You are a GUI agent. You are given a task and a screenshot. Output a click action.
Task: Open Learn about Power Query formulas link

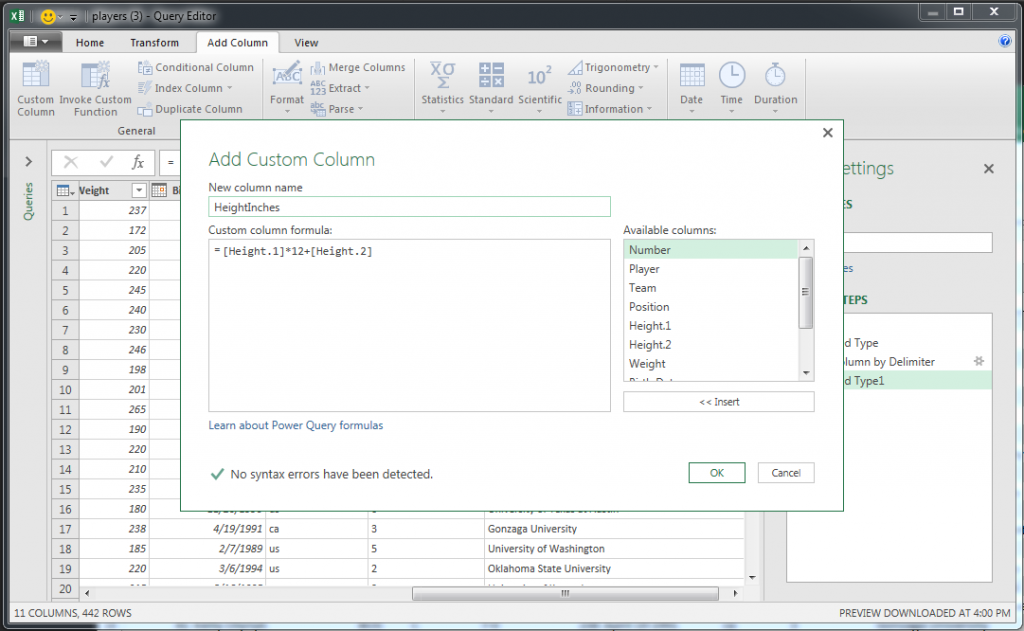click(295, 425)
